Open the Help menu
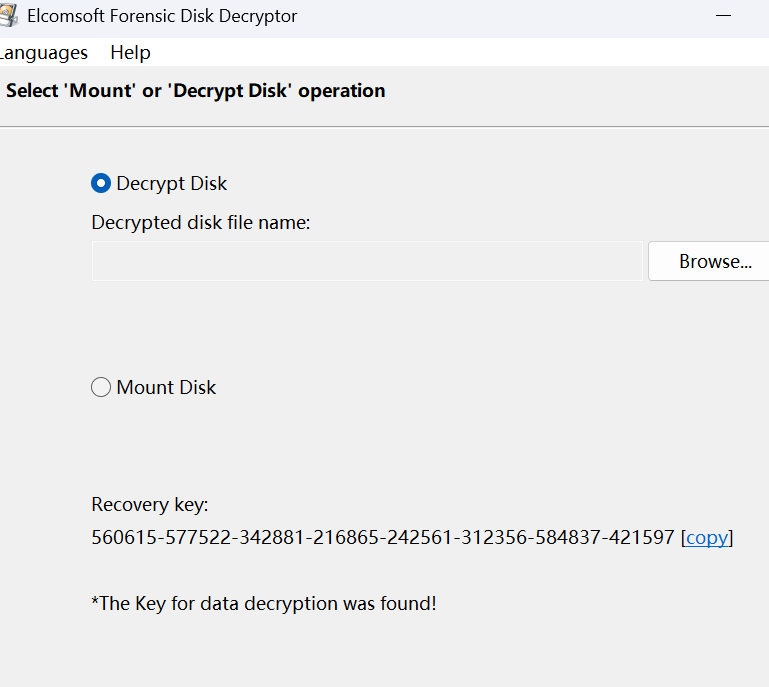This screenshot has height=687, width=769. coord(130,52)
